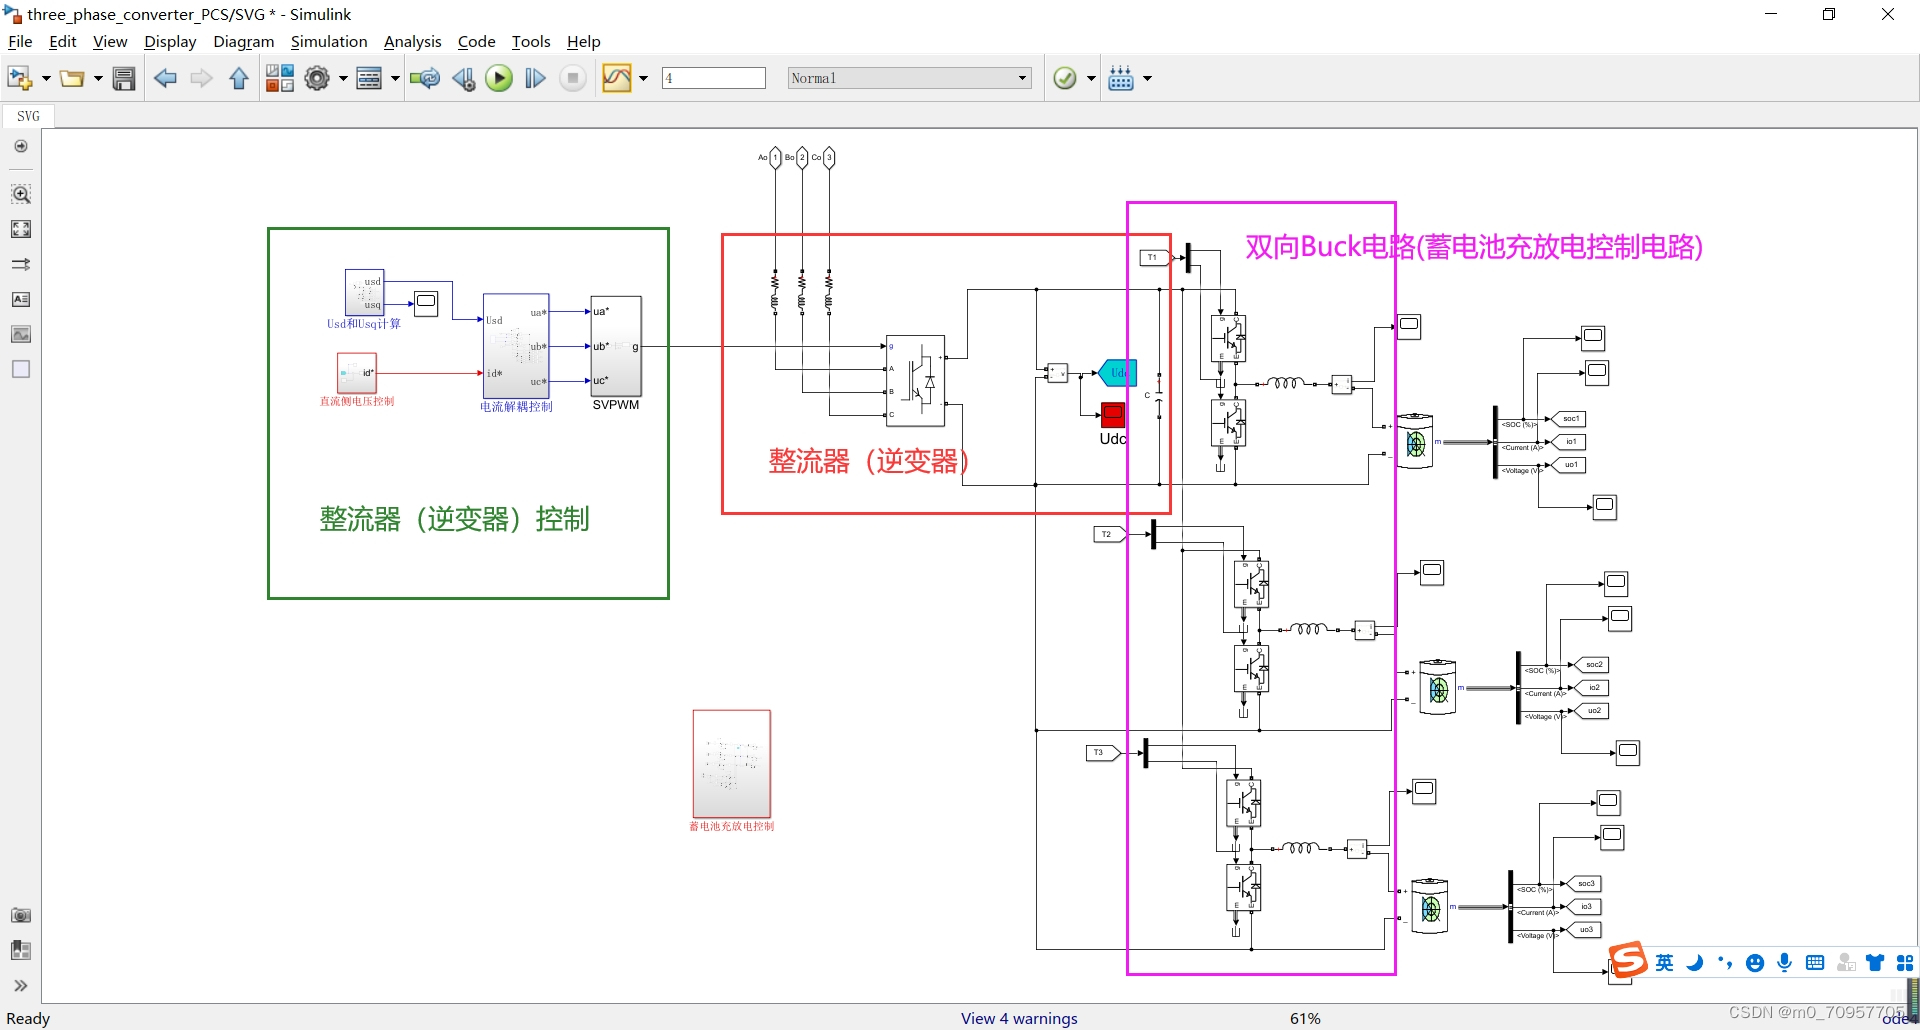
Task: Expand the Normal simulation mode dropdown
Action: click(1022, 78)
